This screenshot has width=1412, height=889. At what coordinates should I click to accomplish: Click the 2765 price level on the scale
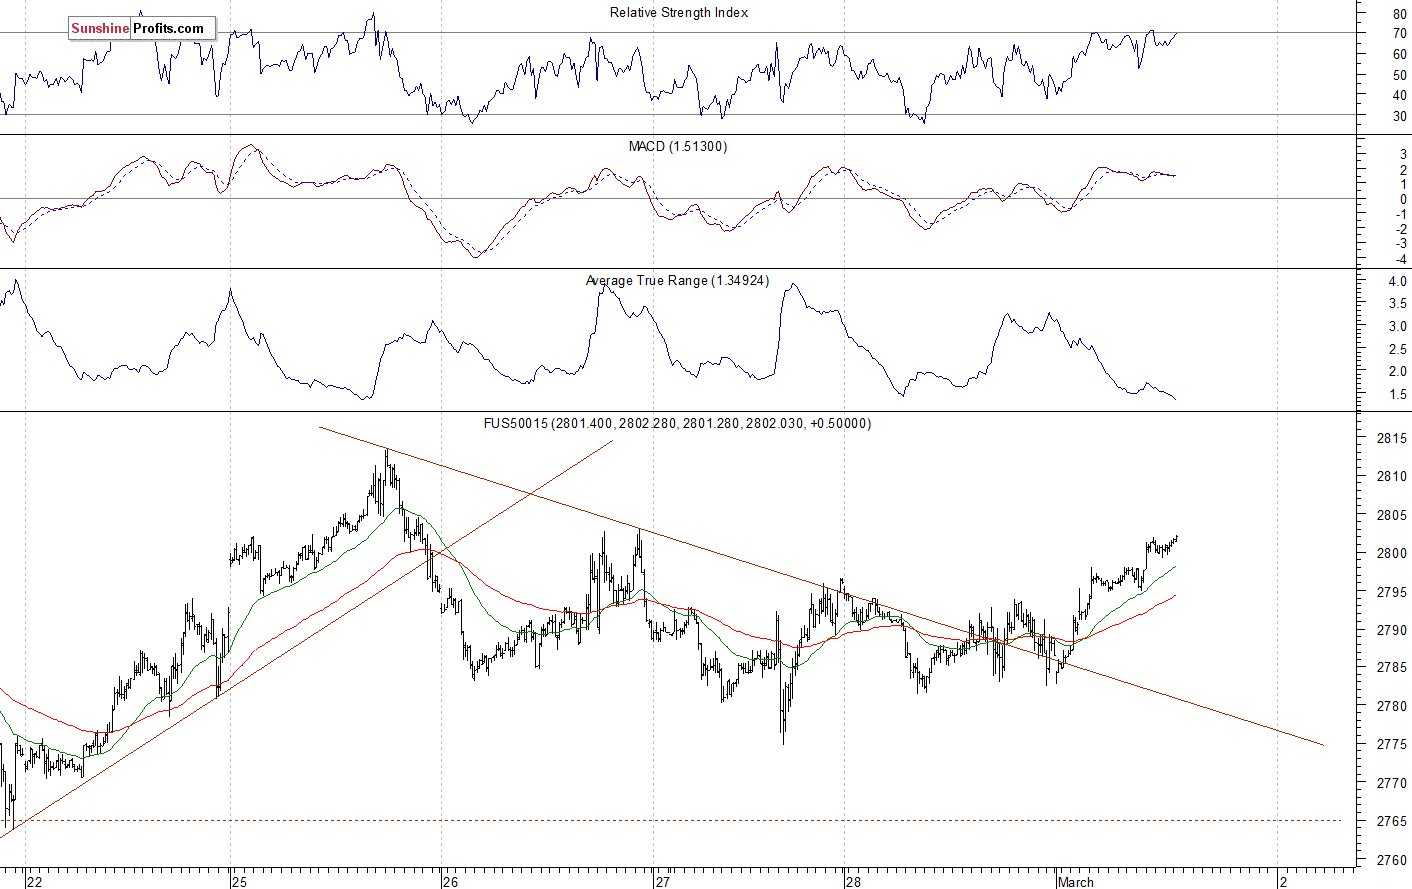[1391, 821]
